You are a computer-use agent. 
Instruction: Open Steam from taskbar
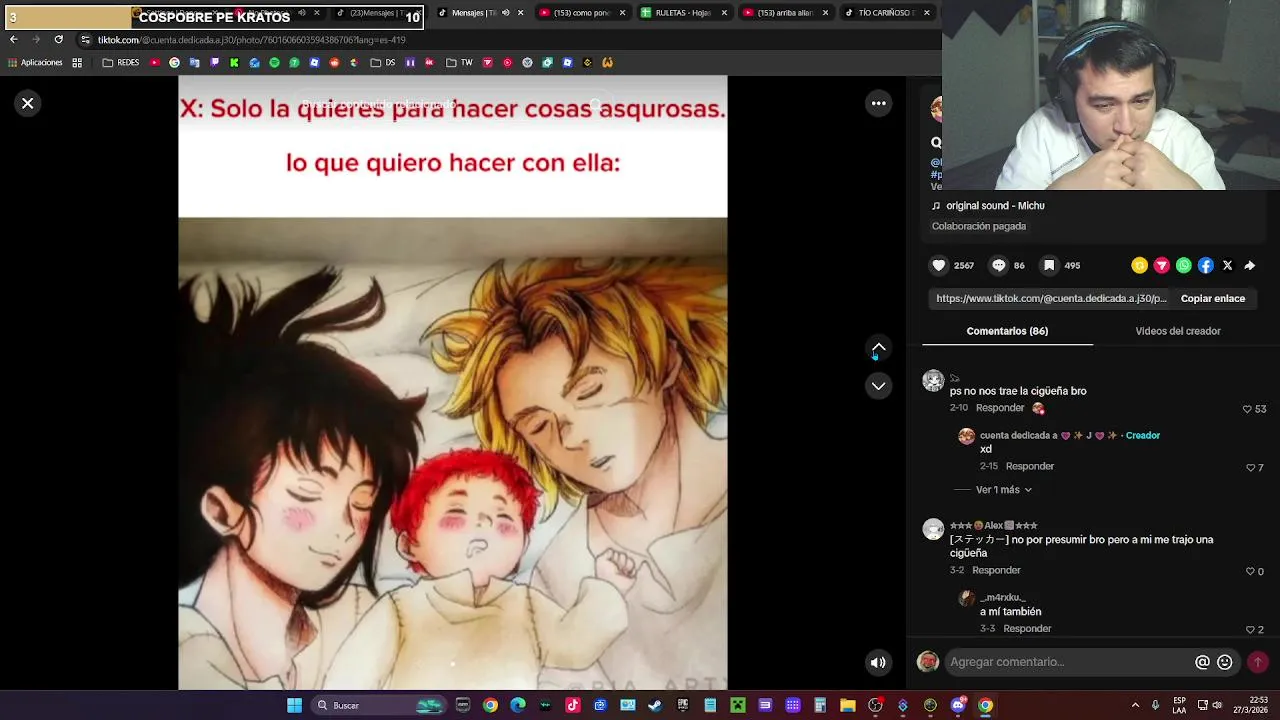pos(655,705)
